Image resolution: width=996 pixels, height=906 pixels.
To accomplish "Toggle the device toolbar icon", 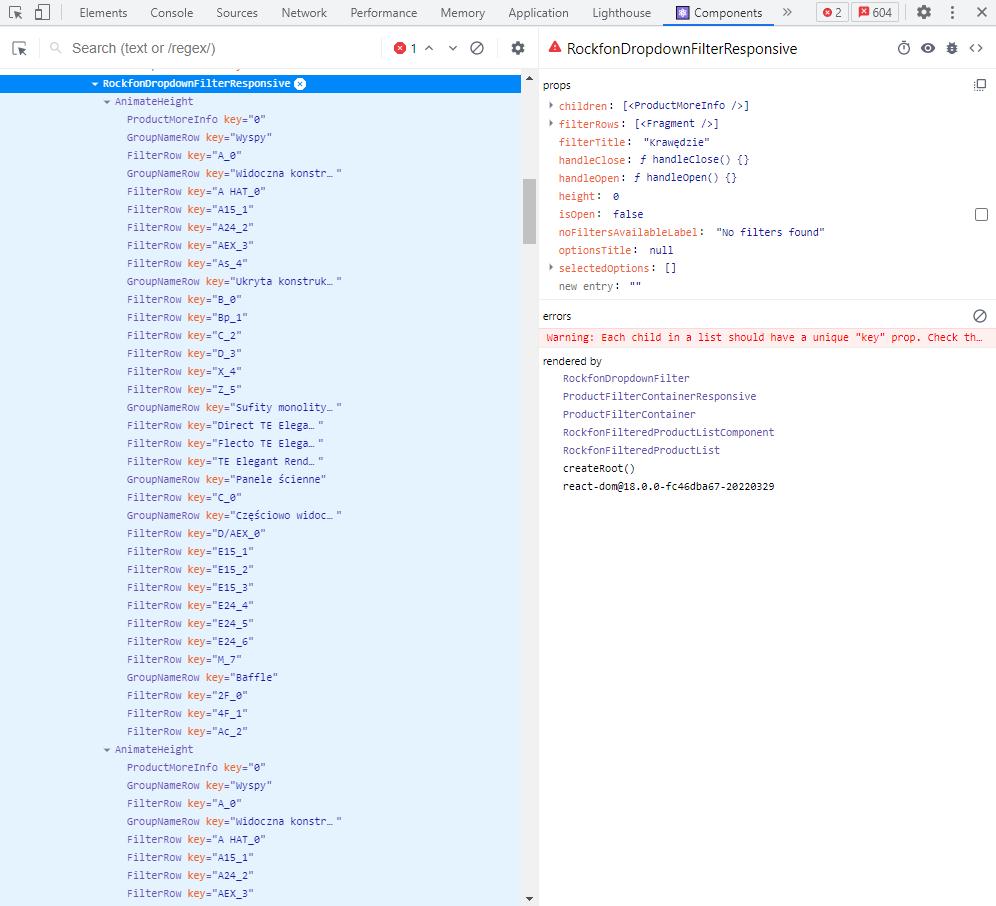I will pyautogui.click(x=42, y=13).
